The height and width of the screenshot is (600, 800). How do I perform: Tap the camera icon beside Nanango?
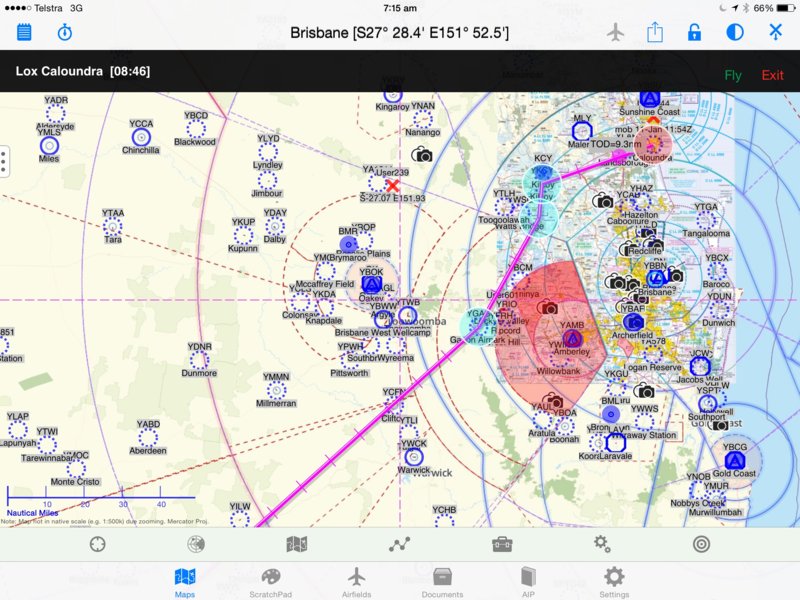click(x=422, y=155)
